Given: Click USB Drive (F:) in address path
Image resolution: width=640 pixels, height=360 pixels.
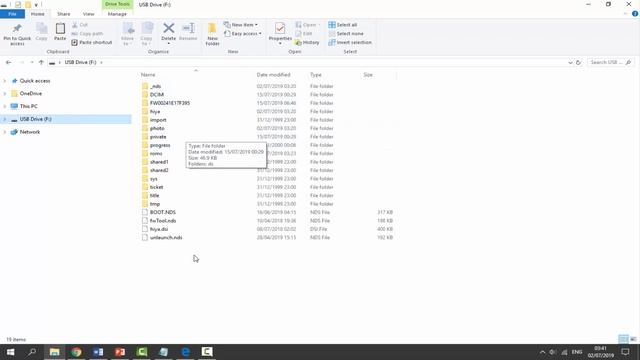Looking at the screenshot, I should click(80, 62).
